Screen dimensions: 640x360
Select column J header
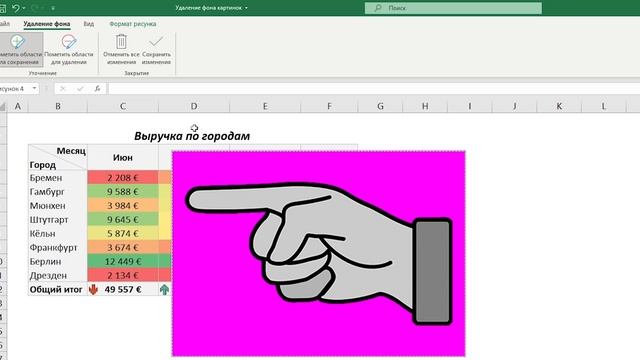click(x=514, y=107)
